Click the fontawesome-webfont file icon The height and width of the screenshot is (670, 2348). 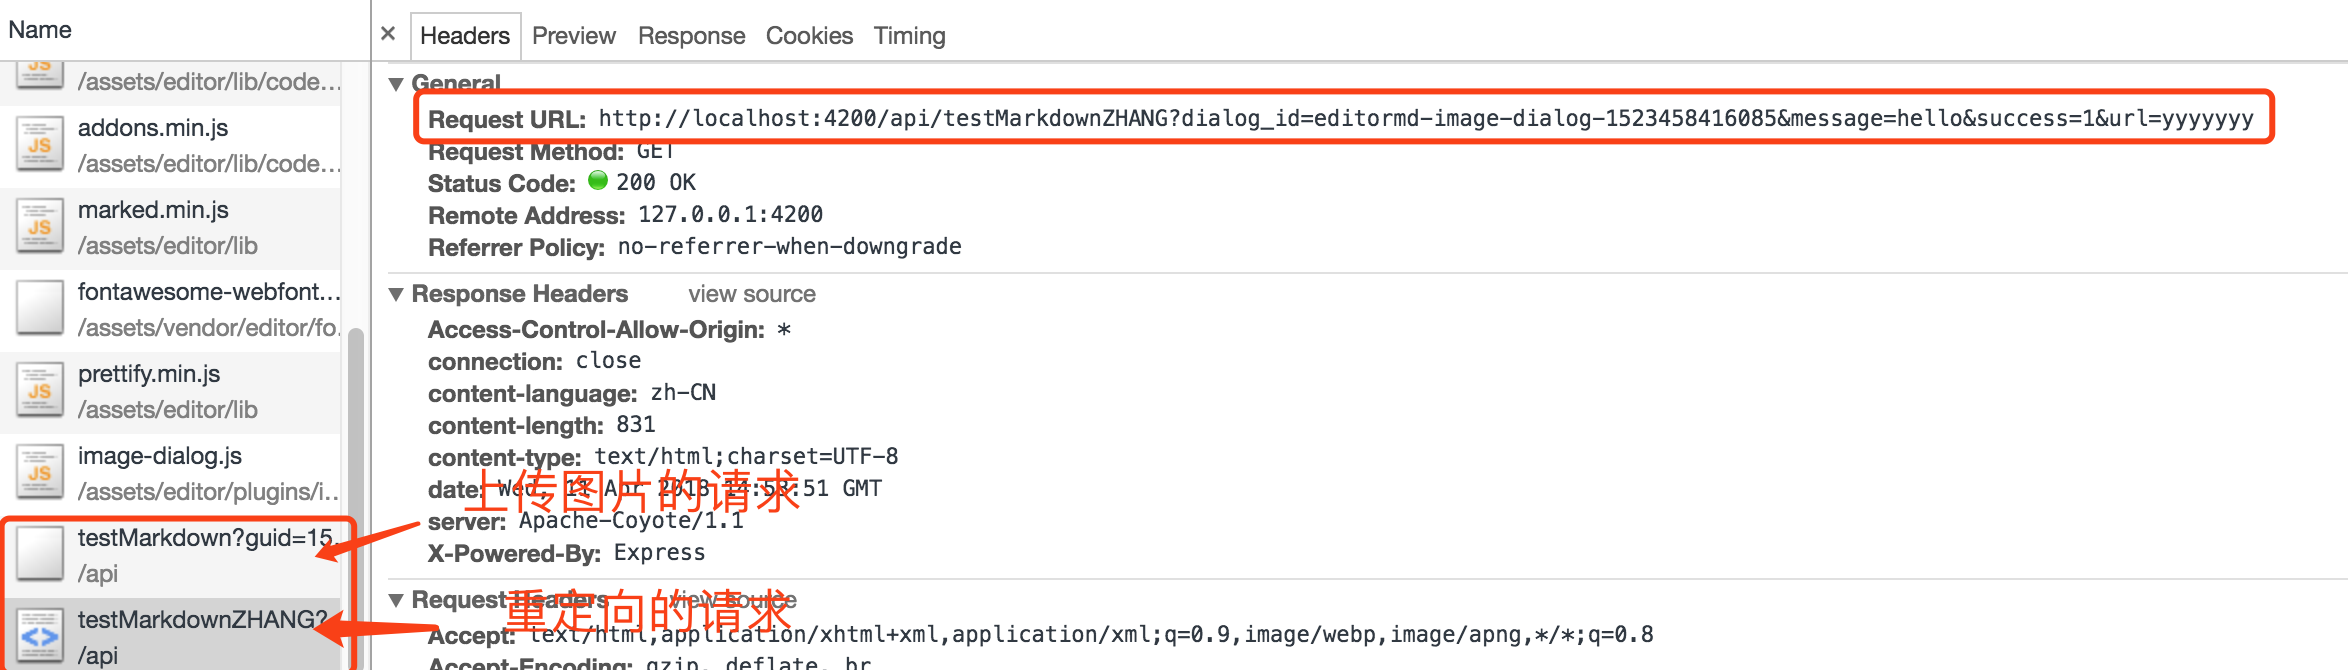[40, 307]
